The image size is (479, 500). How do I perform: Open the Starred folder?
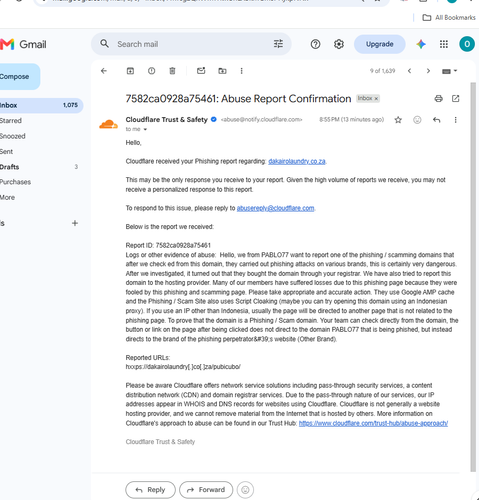click(x=11, y=121)
